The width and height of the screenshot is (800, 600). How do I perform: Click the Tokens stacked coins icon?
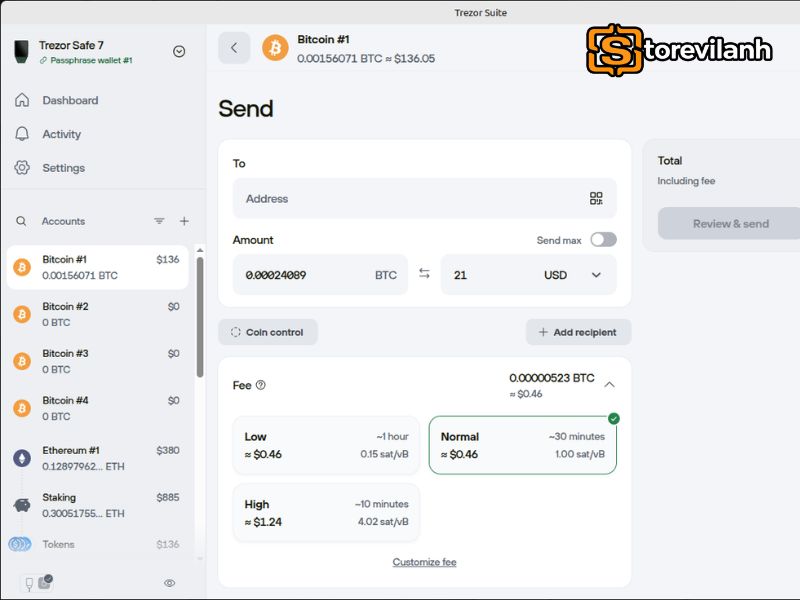(x=20, y=544)
